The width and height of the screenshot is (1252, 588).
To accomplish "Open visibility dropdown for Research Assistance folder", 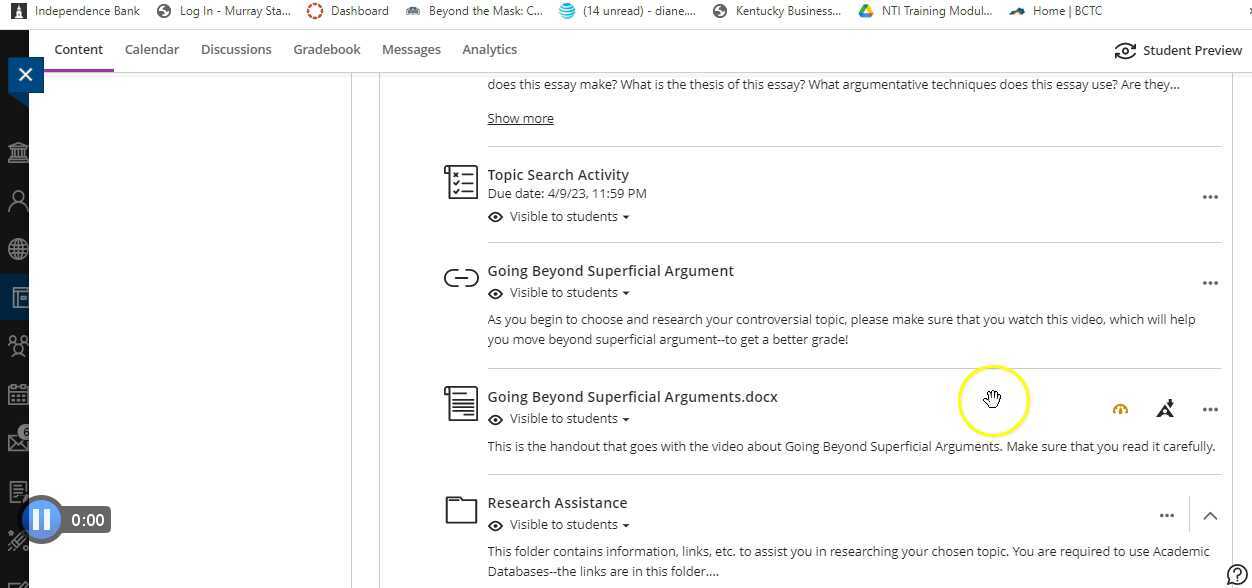I will 558,524.
